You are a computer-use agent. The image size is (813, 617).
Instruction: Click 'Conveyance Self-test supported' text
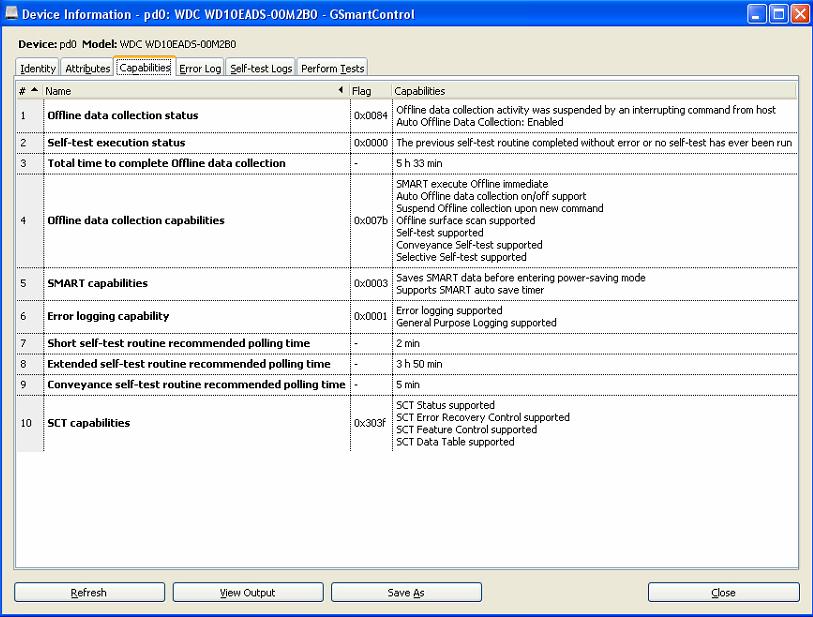469,245
